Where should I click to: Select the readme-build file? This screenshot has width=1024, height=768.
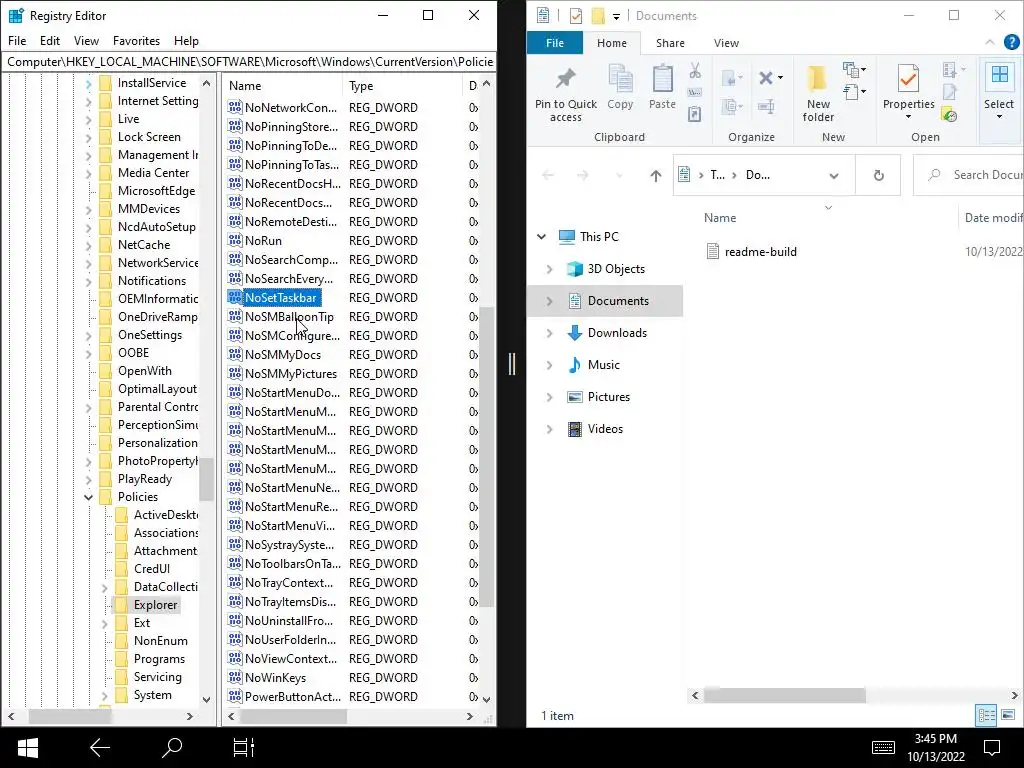tap(760, 251)
